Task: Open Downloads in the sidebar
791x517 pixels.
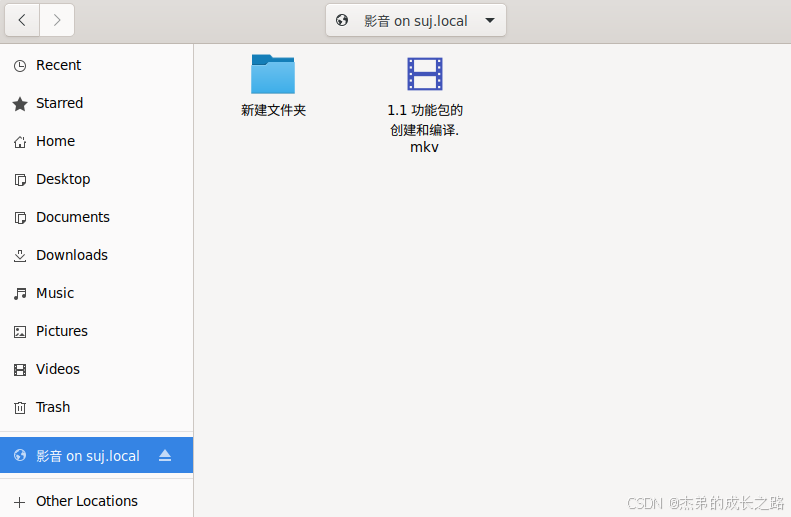Action: 96,255
